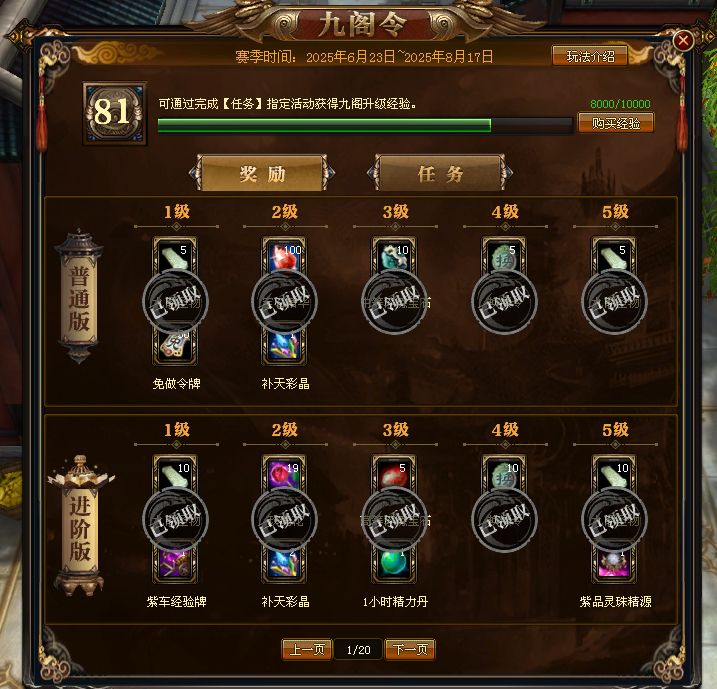Image resolution: width=717 pixels, height=689 pixels.
Task: Go to 下一页 next page
Action: click(410, 649)
